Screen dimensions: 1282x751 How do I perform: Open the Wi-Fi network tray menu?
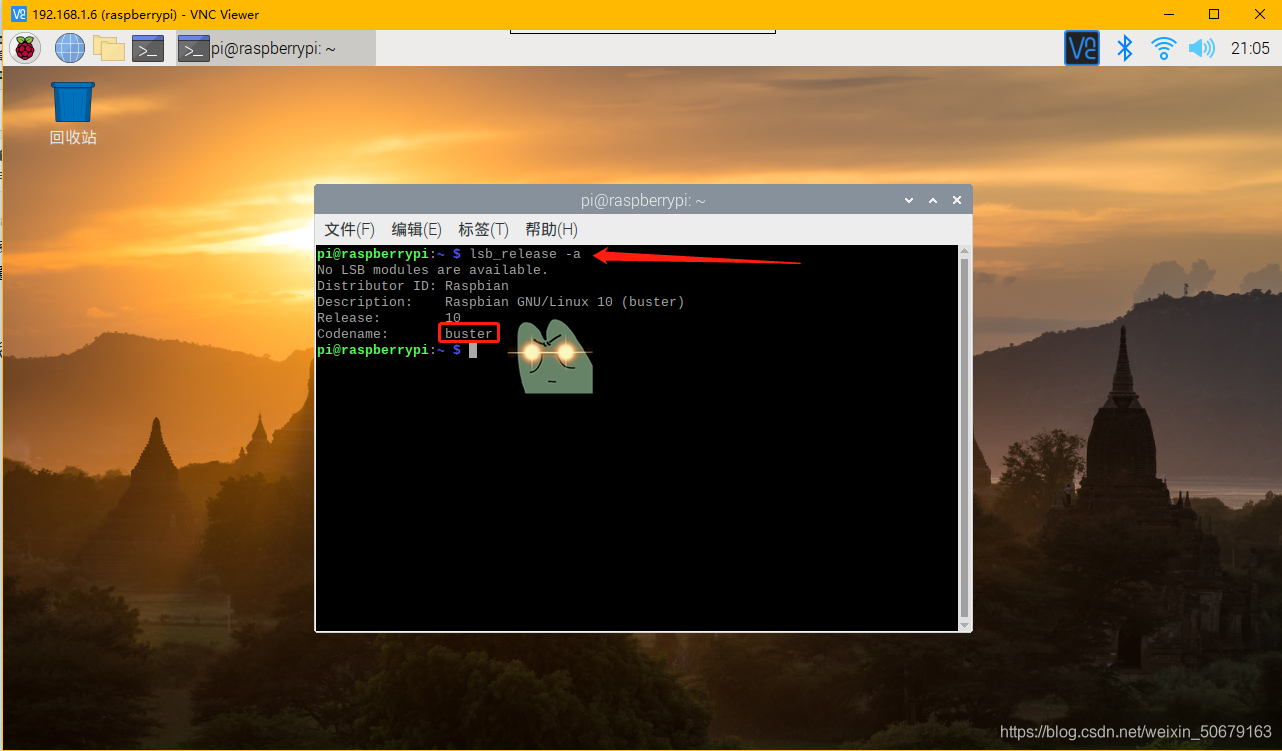click(1163, 48)
